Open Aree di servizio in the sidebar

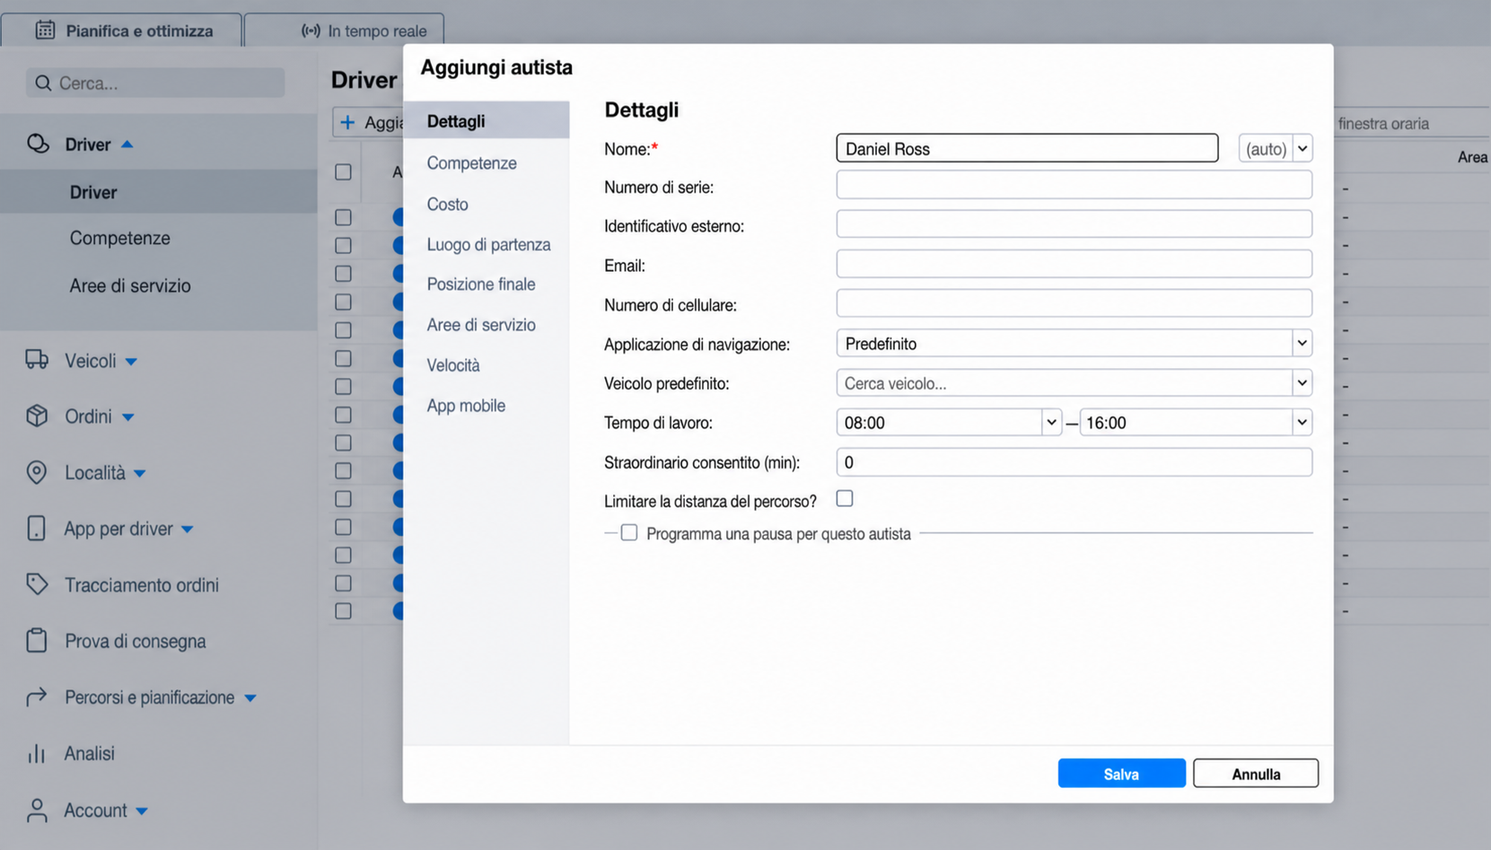pos(130,286)
